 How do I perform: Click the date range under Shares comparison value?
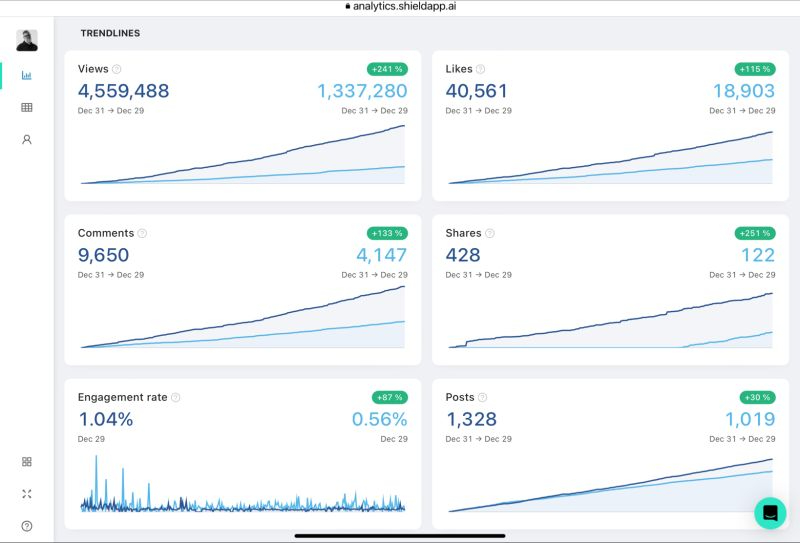click(x=742, y=275)
